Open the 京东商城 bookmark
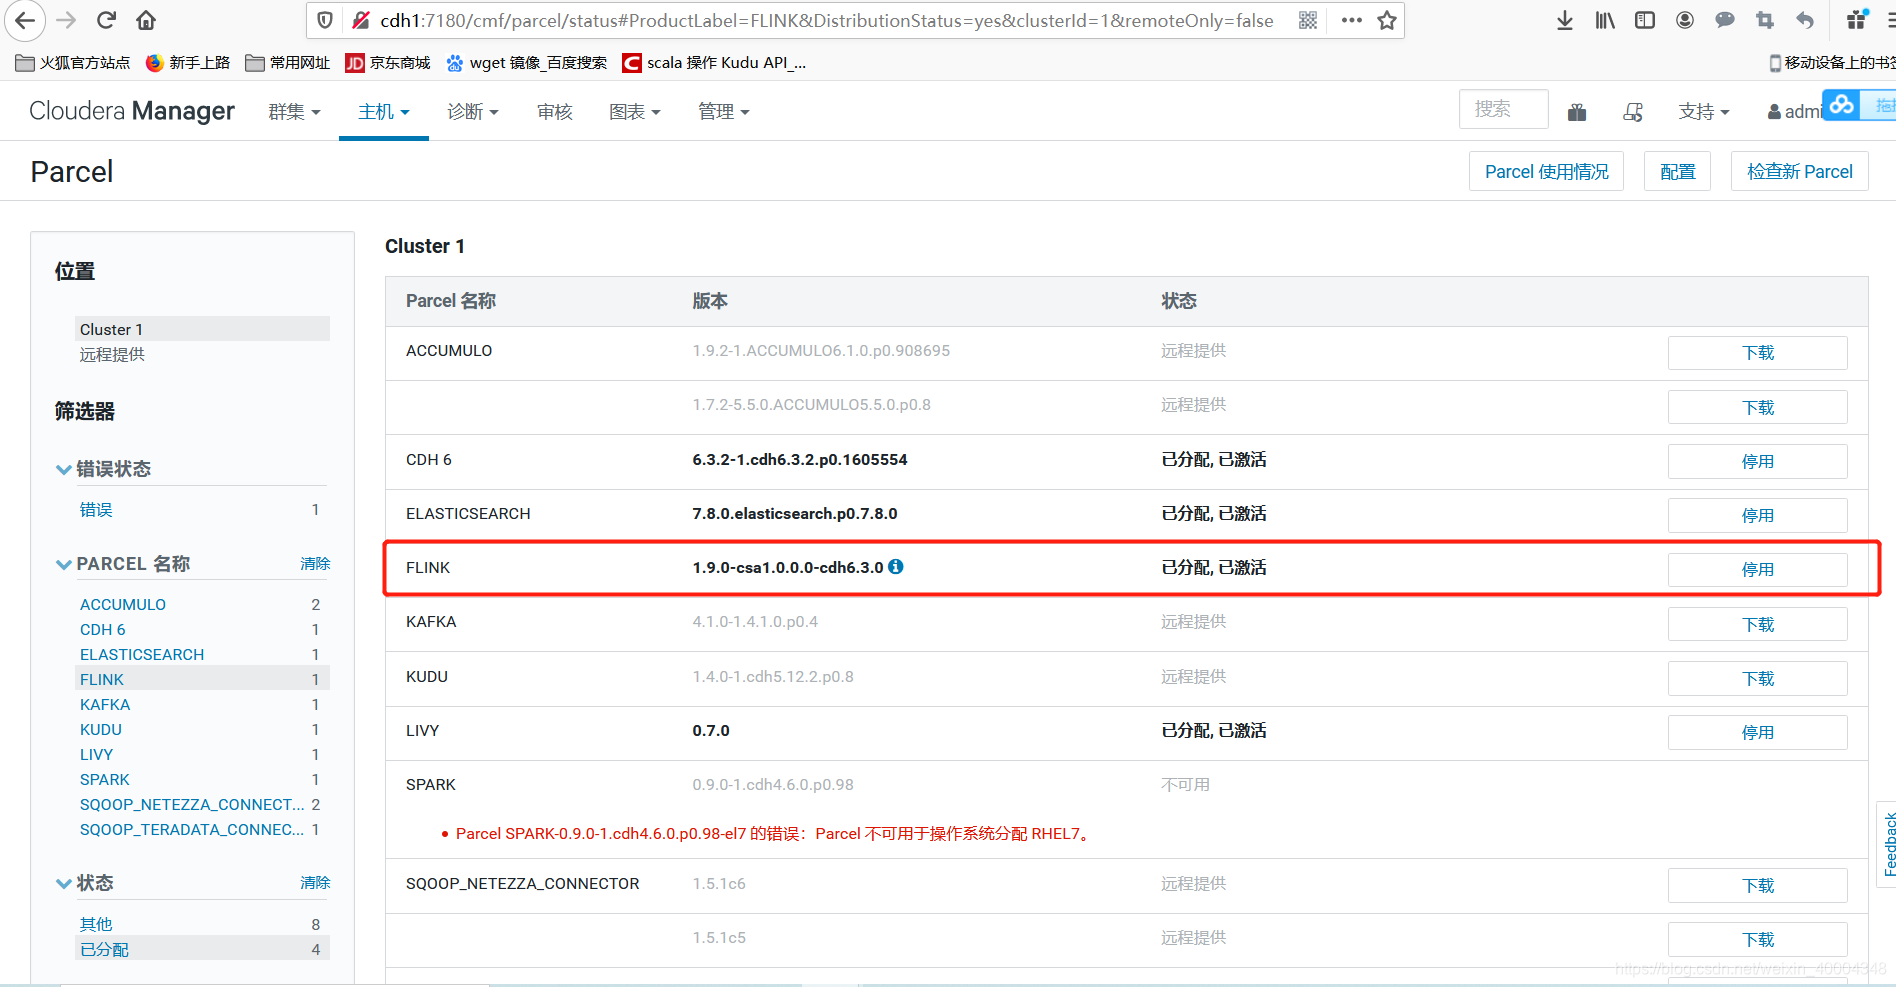The image size is (1896, 987). click(x=388, y=63)
